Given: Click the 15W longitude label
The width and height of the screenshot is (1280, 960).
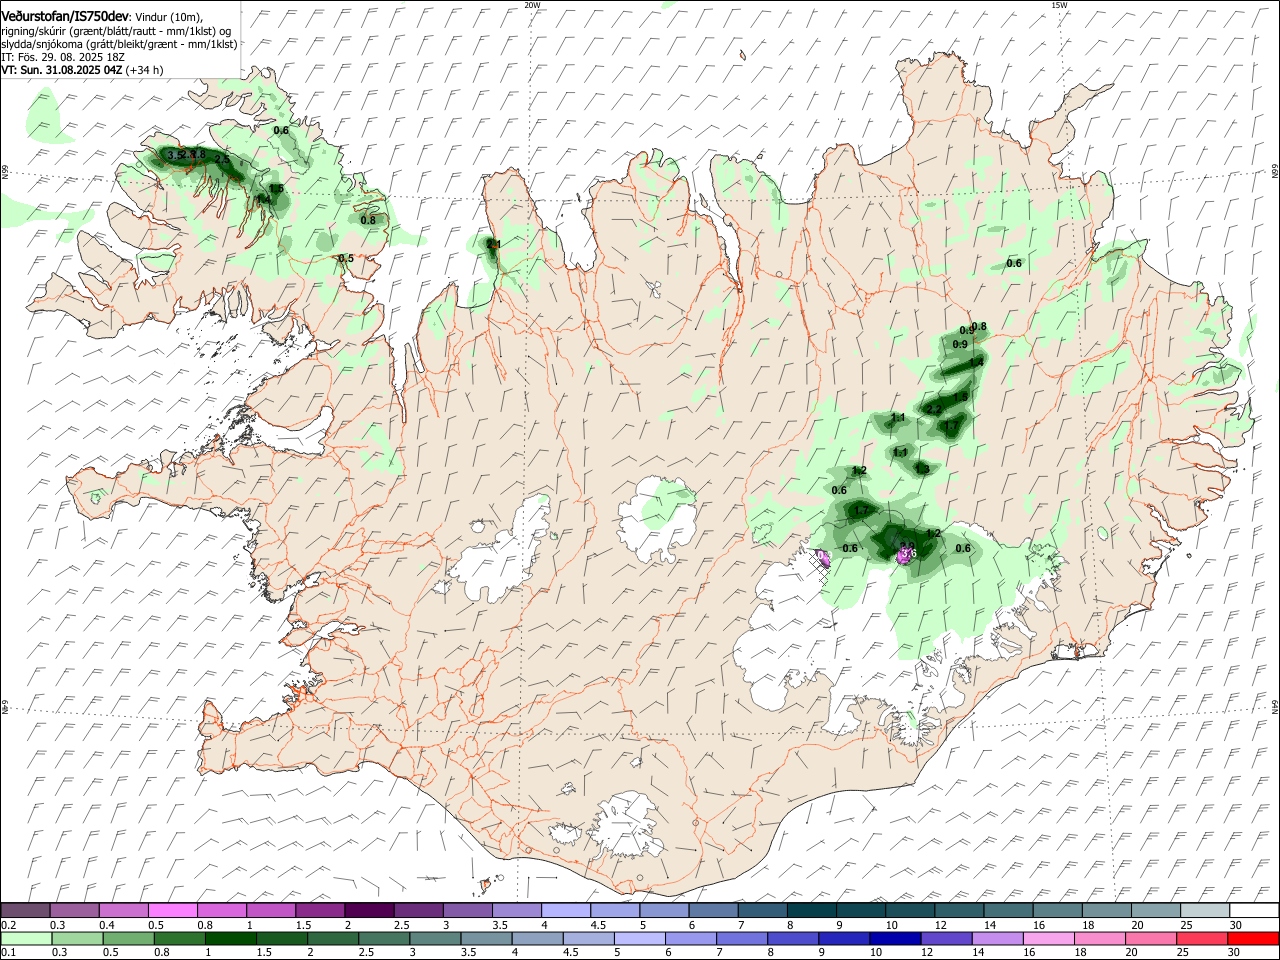Looking at the screenshot, I should 1059,5.
